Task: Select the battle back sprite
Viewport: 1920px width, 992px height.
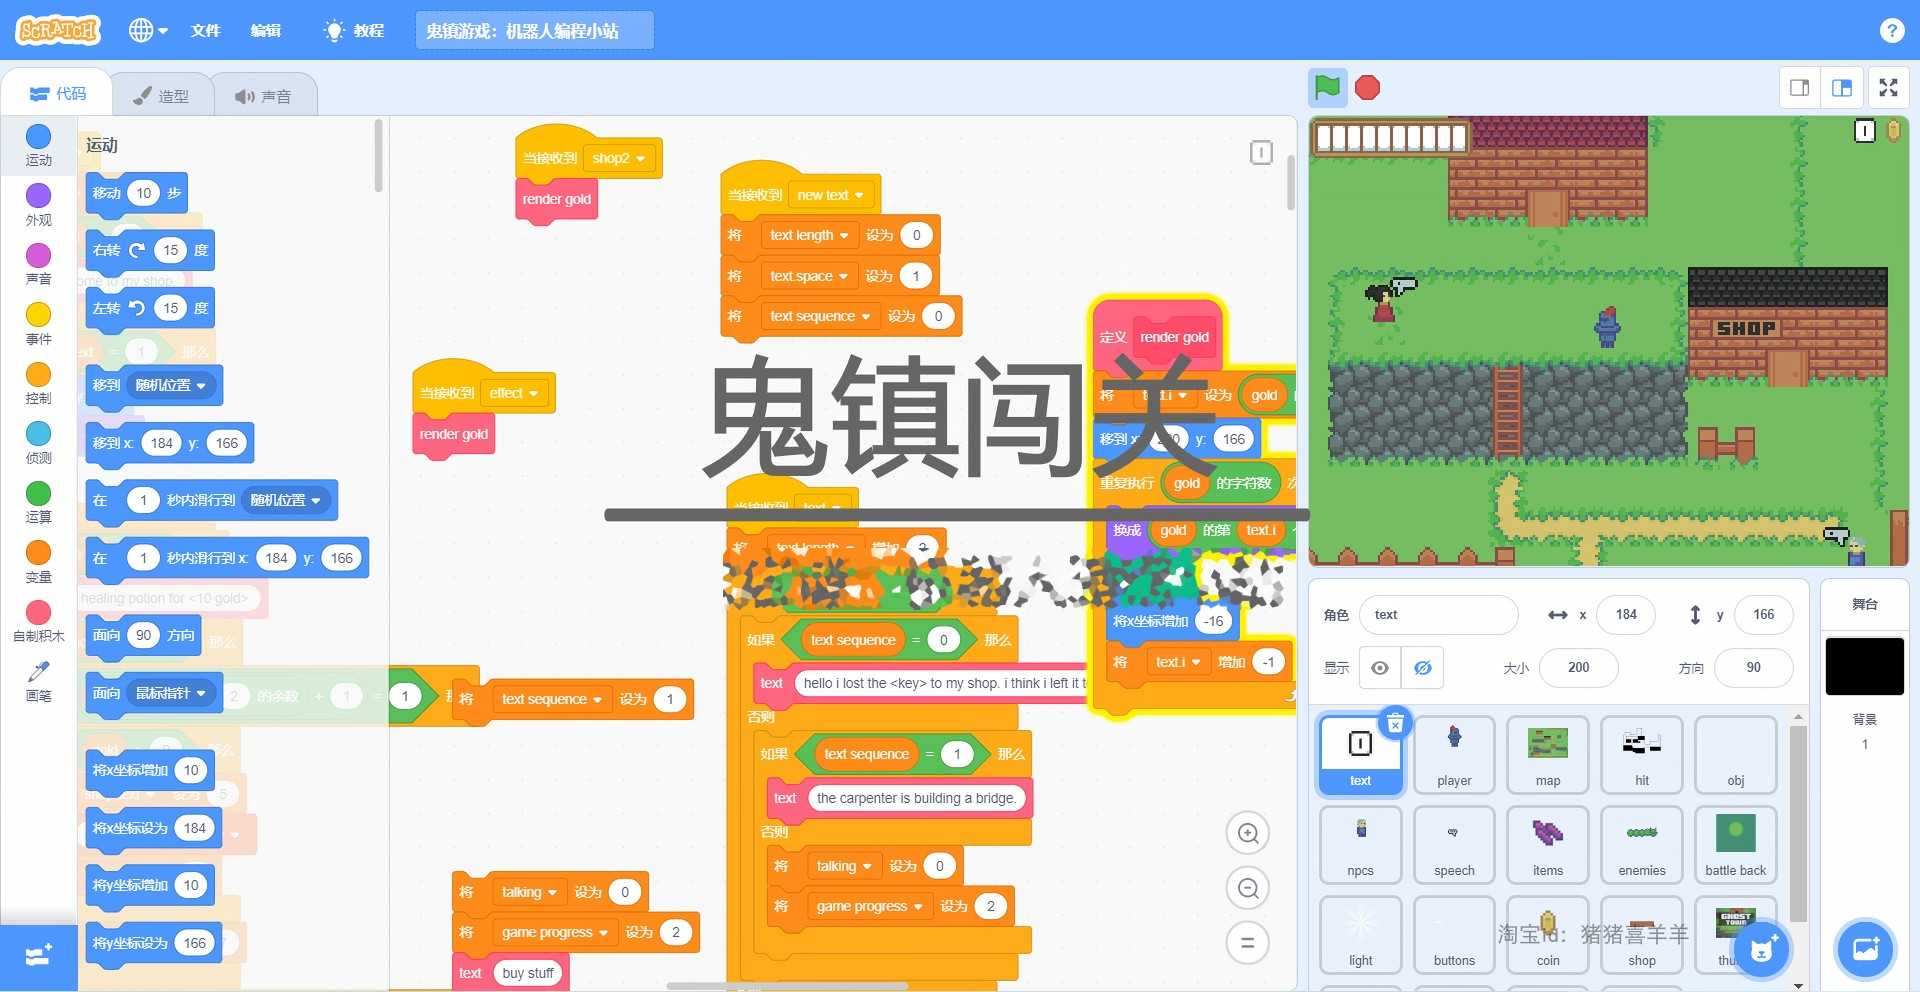Action: (x=1736, y=845)
